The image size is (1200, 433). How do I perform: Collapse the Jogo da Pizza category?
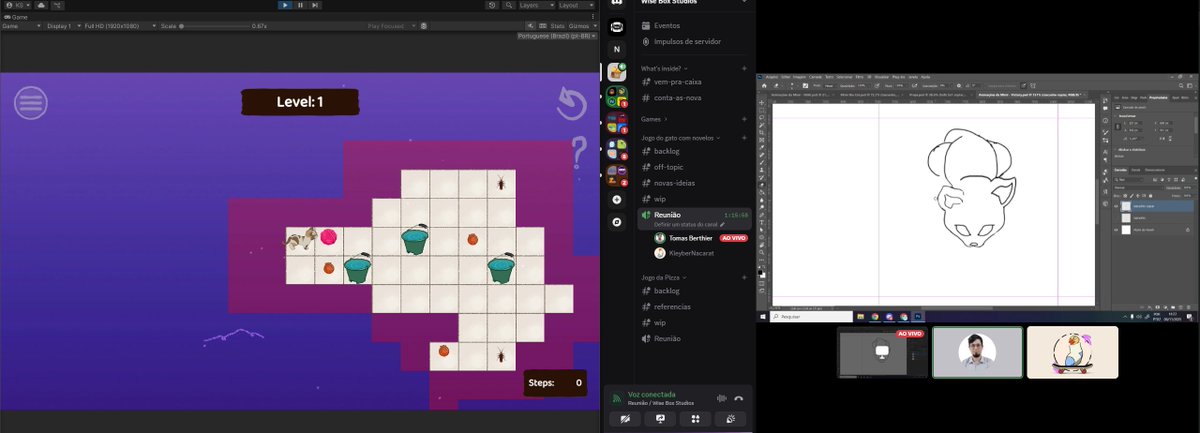[662, 276]
